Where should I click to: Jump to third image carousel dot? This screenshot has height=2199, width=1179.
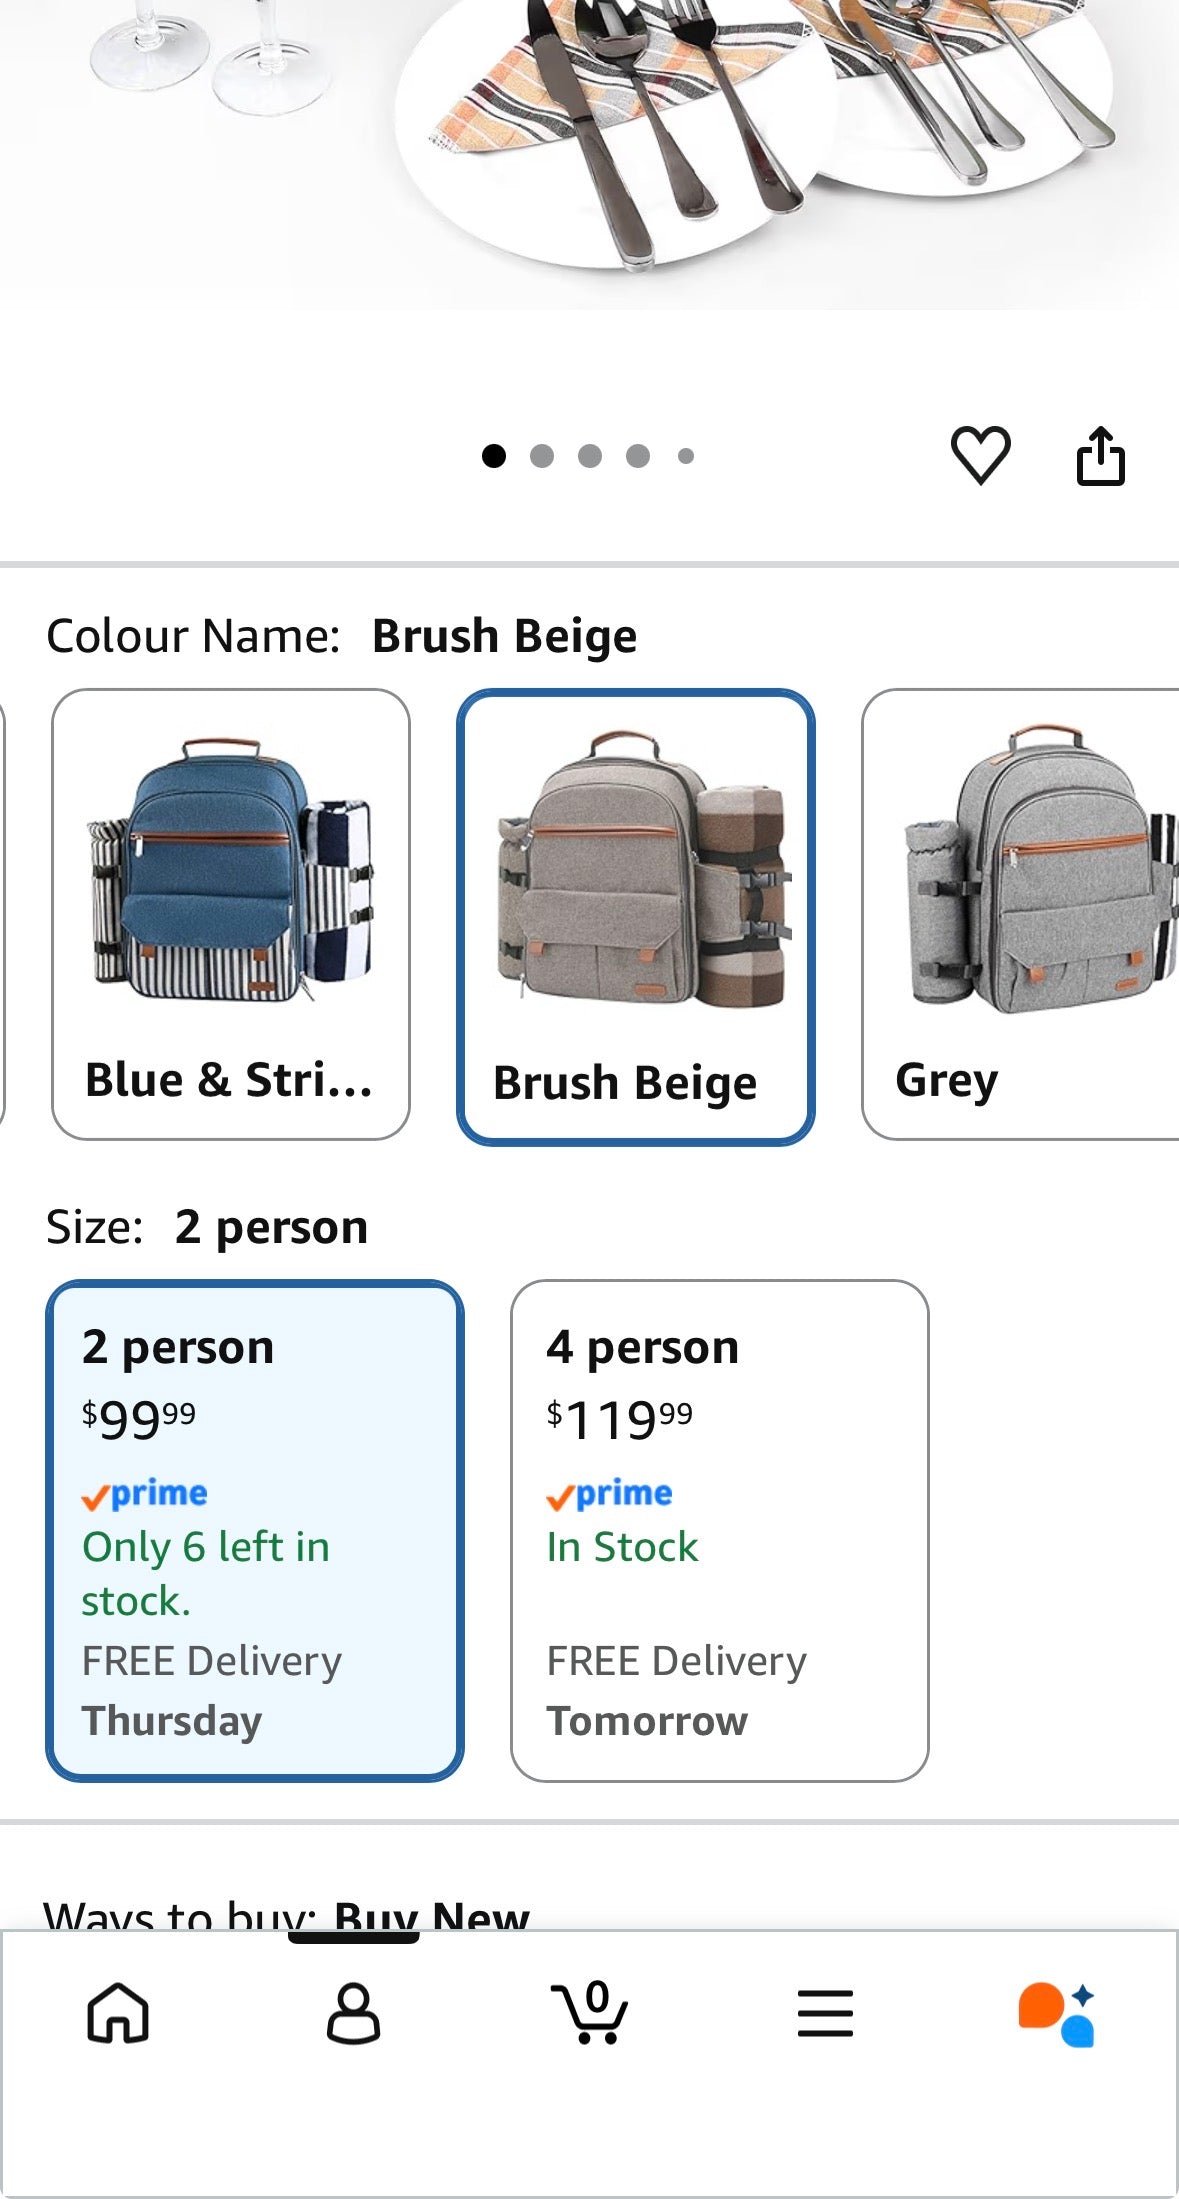(x=590, y=456)
